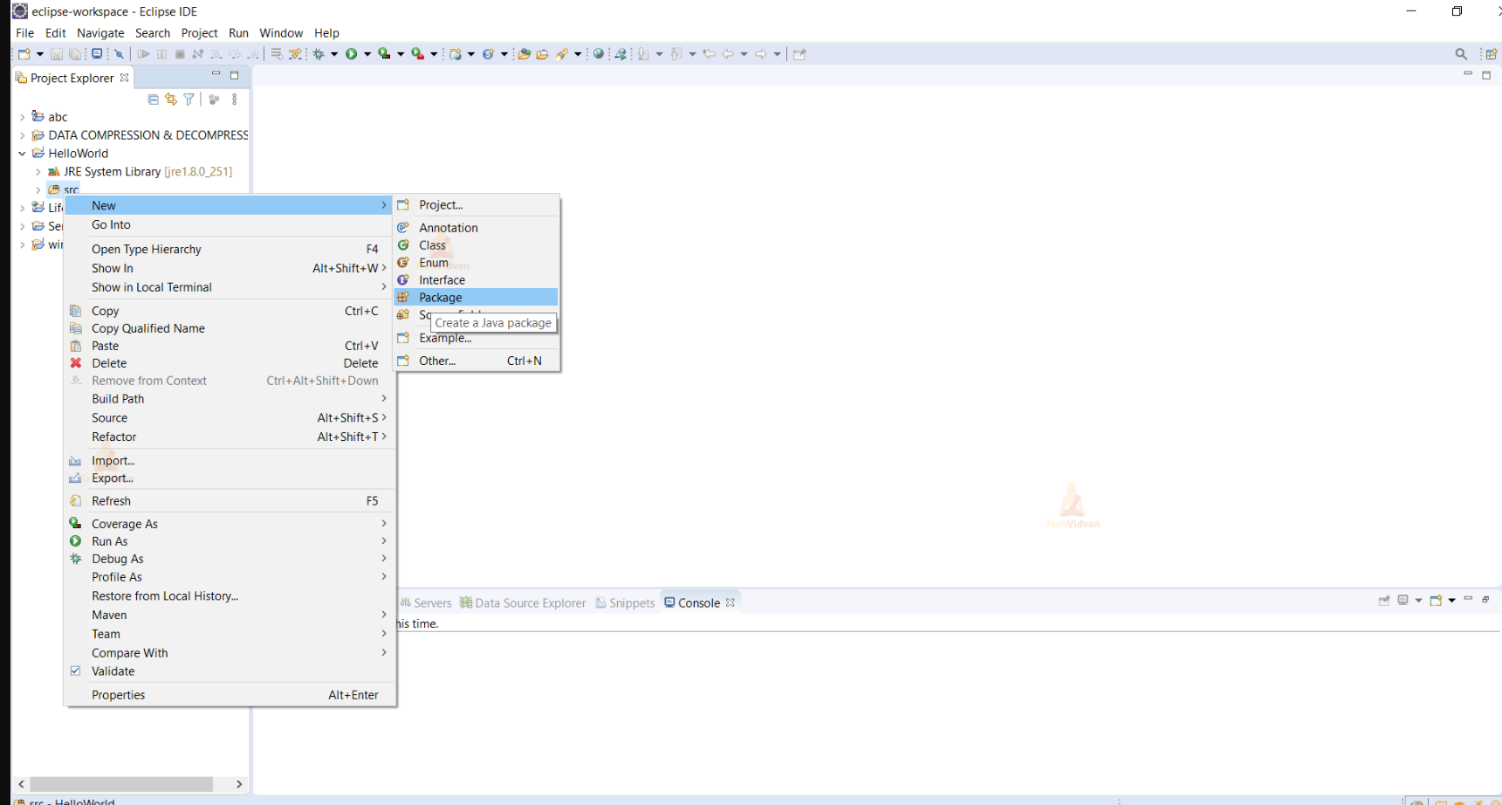Choose Project... from the New submenu

pyautogui.click(x=476, y=205)
